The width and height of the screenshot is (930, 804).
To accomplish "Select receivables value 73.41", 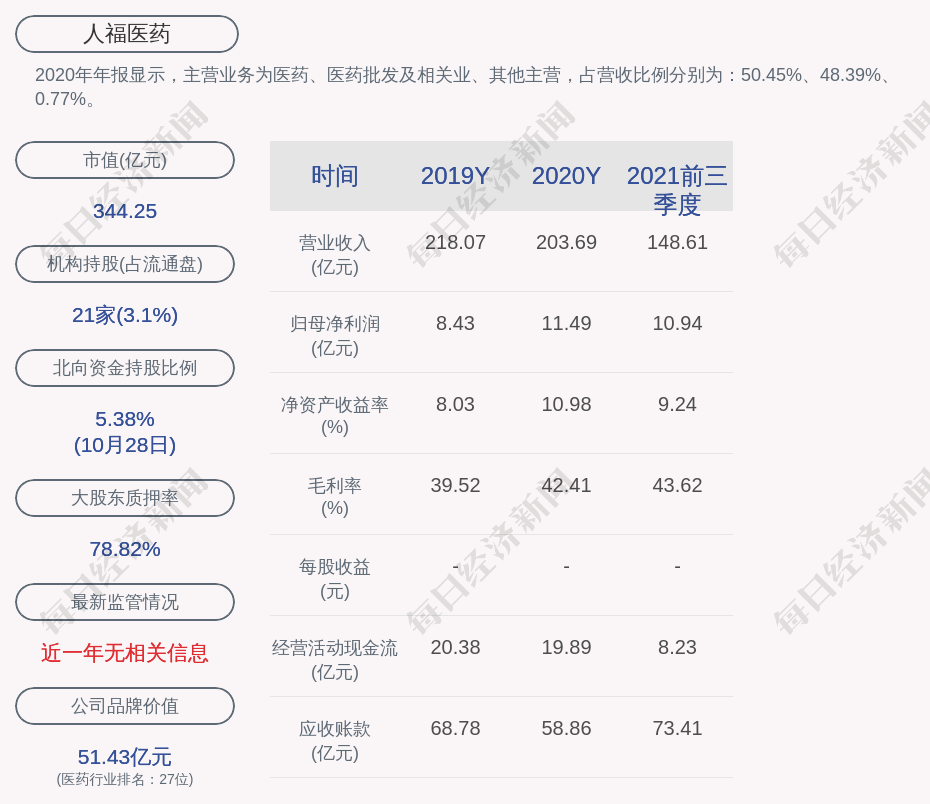I will (677, 729).
